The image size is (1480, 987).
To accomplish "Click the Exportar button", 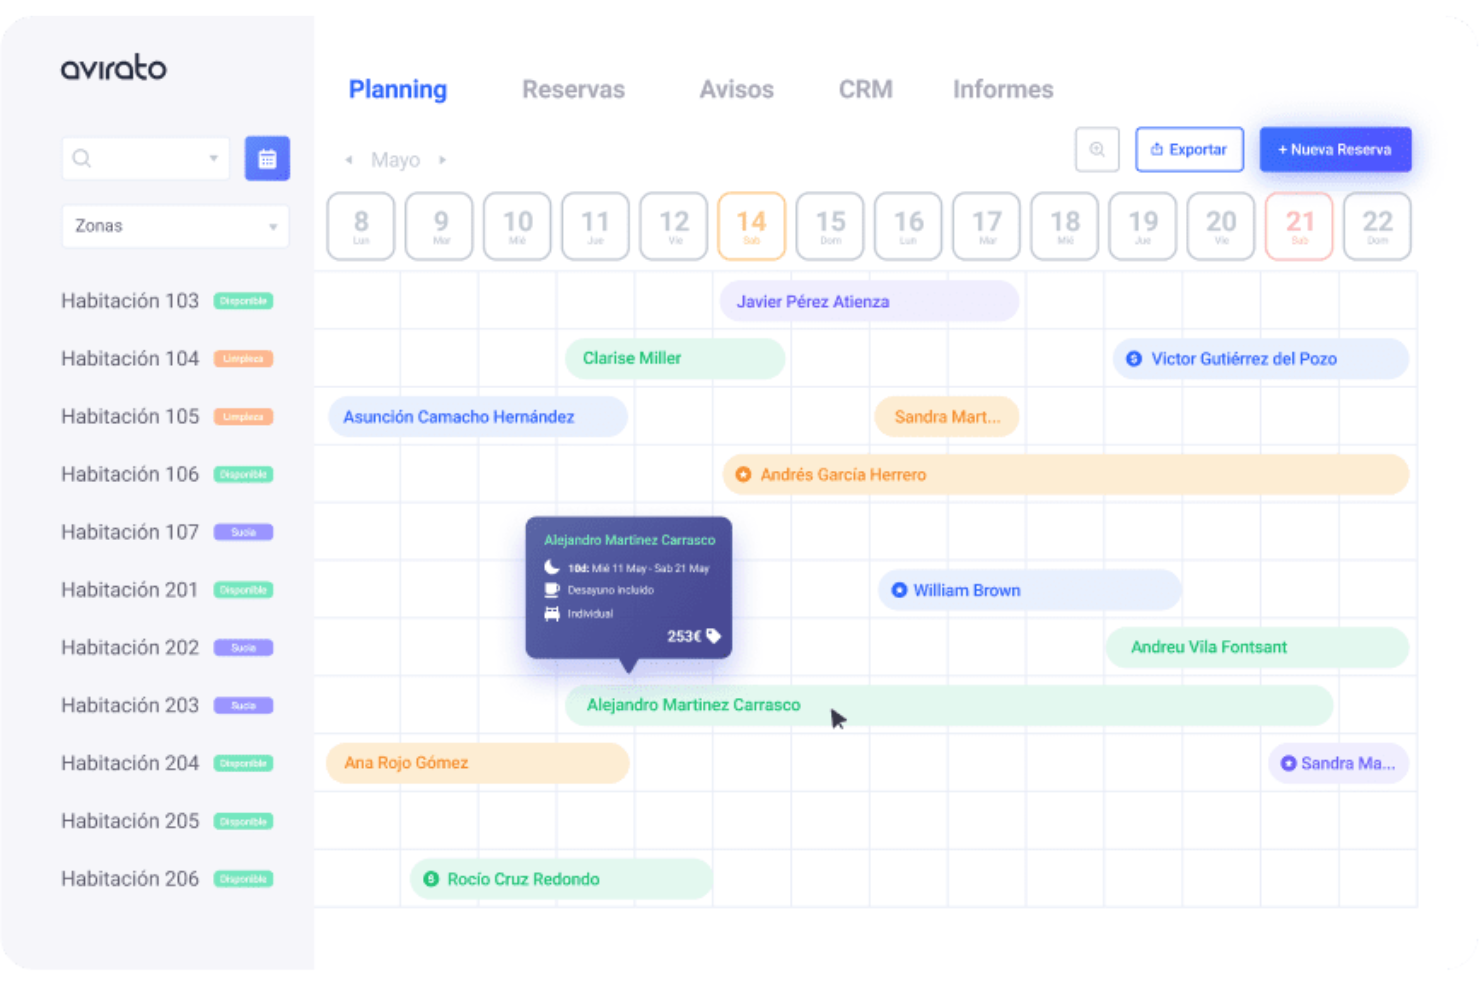I will coord(1189,150).
